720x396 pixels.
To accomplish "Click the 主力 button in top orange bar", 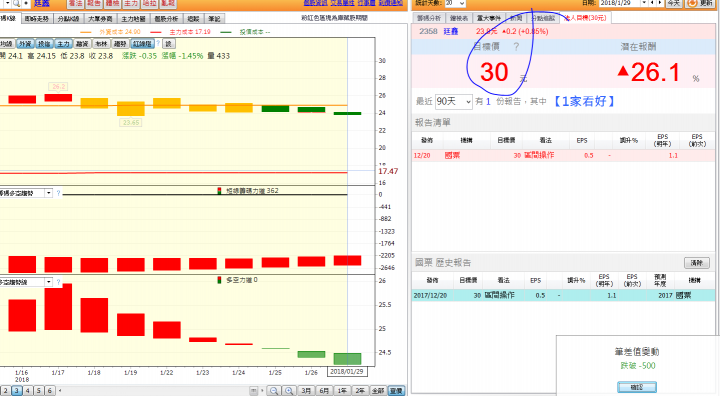I will (131, 3).
